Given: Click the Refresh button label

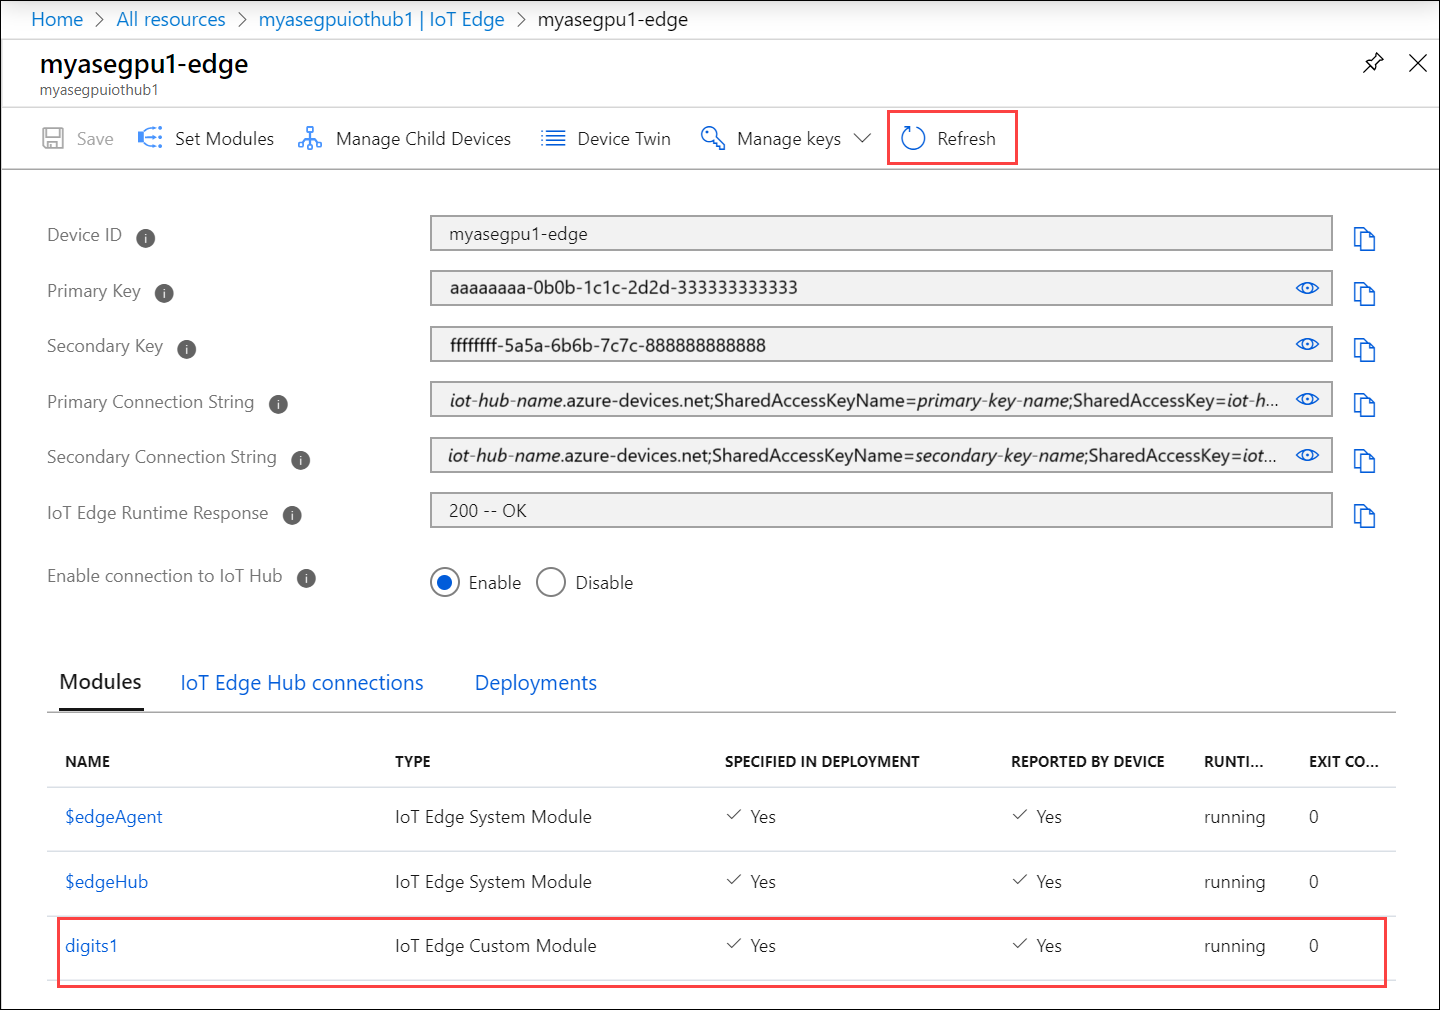Looking at the screenshot, I should (x=966, y=139).
